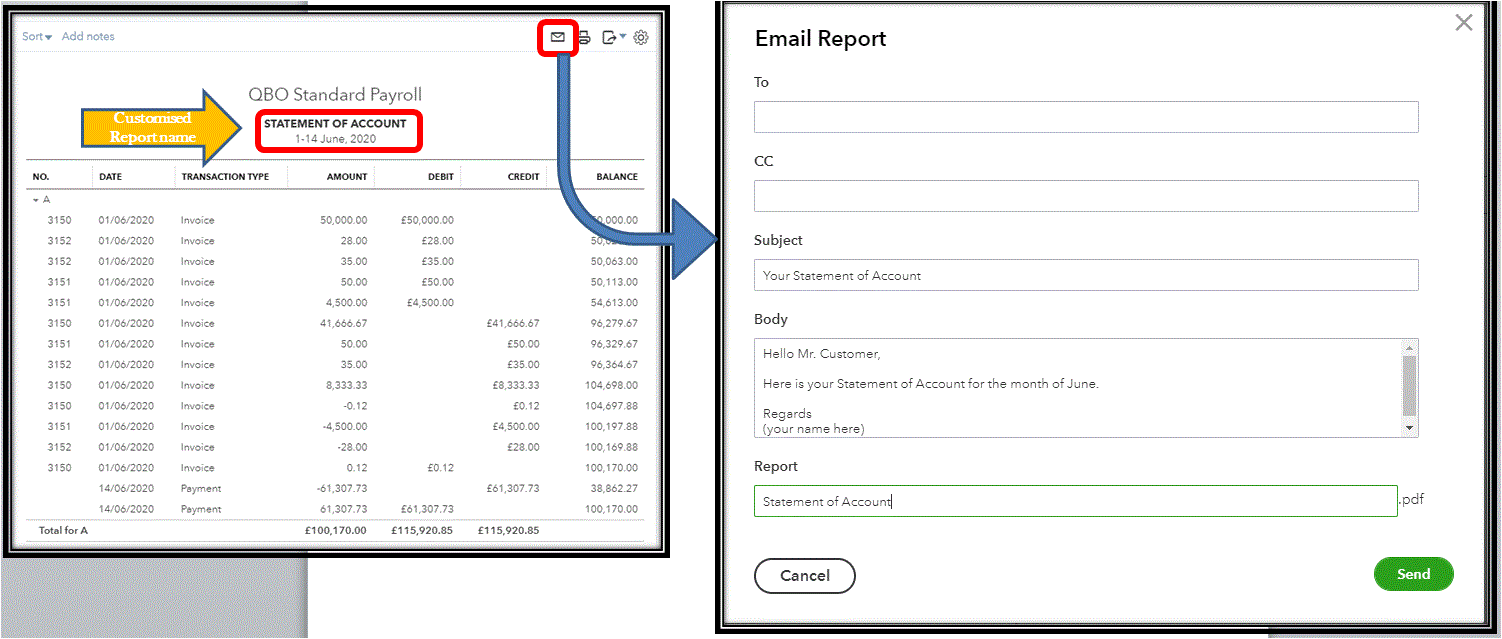
Task: Click the debit value £4,500.00
Action: click(x=430, y=303)
